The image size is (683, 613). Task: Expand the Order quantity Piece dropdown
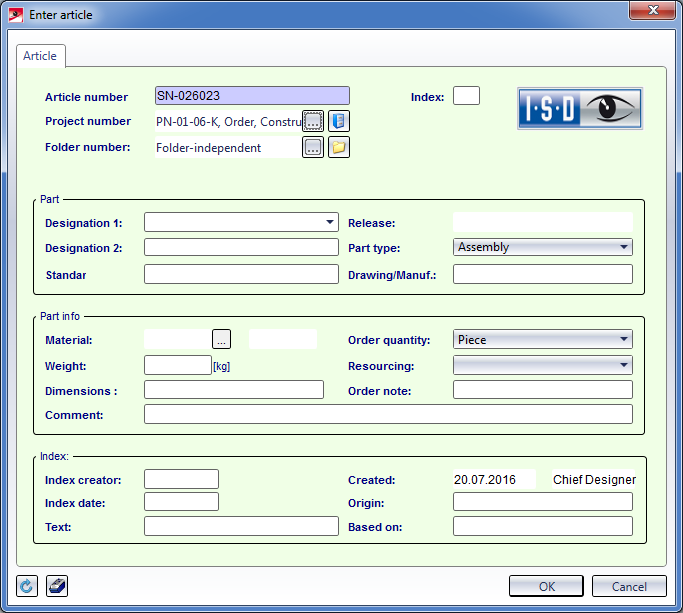pos(624,340)
